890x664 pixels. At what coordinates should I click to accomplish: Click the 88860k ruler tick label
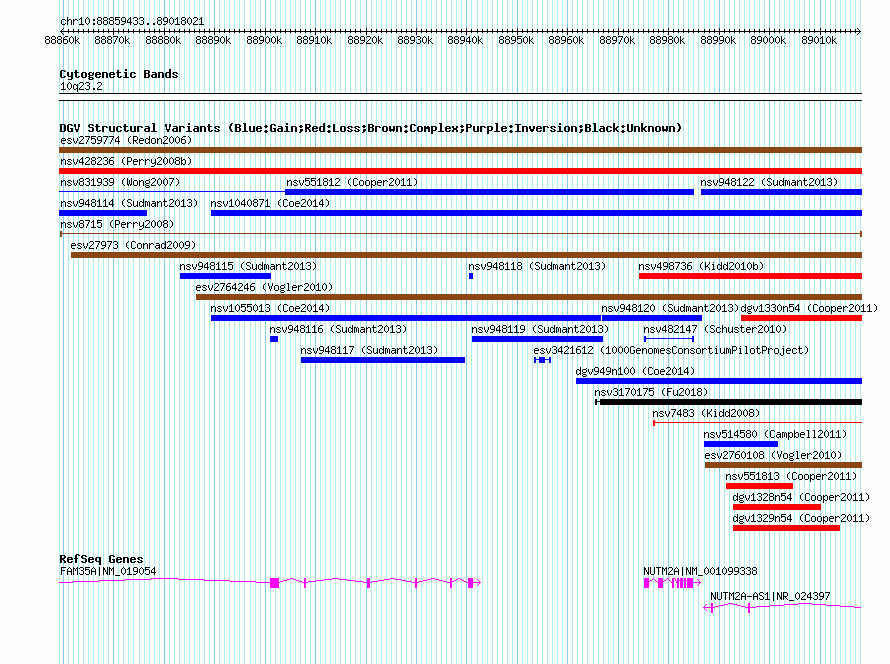pyautogui.click(x=62, y=40)
